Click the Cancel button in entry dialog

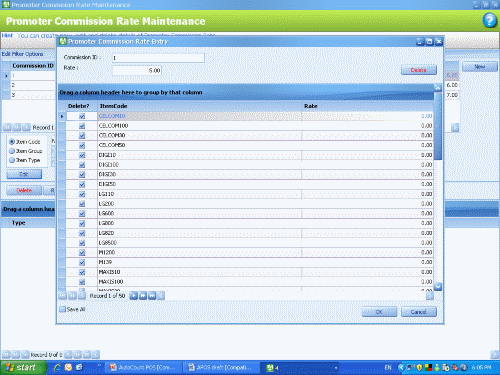coord(419,312)
